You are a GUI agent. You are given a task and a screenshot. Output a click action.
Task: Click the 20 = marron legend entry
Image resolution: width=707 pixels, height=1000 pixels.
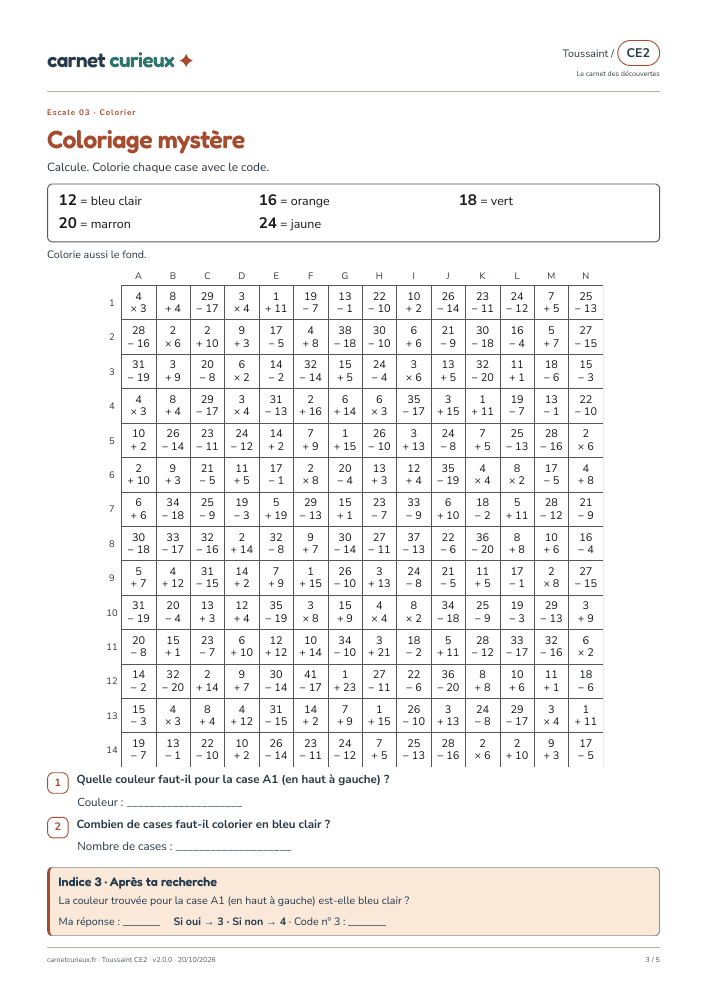click(x=94, y=223)
